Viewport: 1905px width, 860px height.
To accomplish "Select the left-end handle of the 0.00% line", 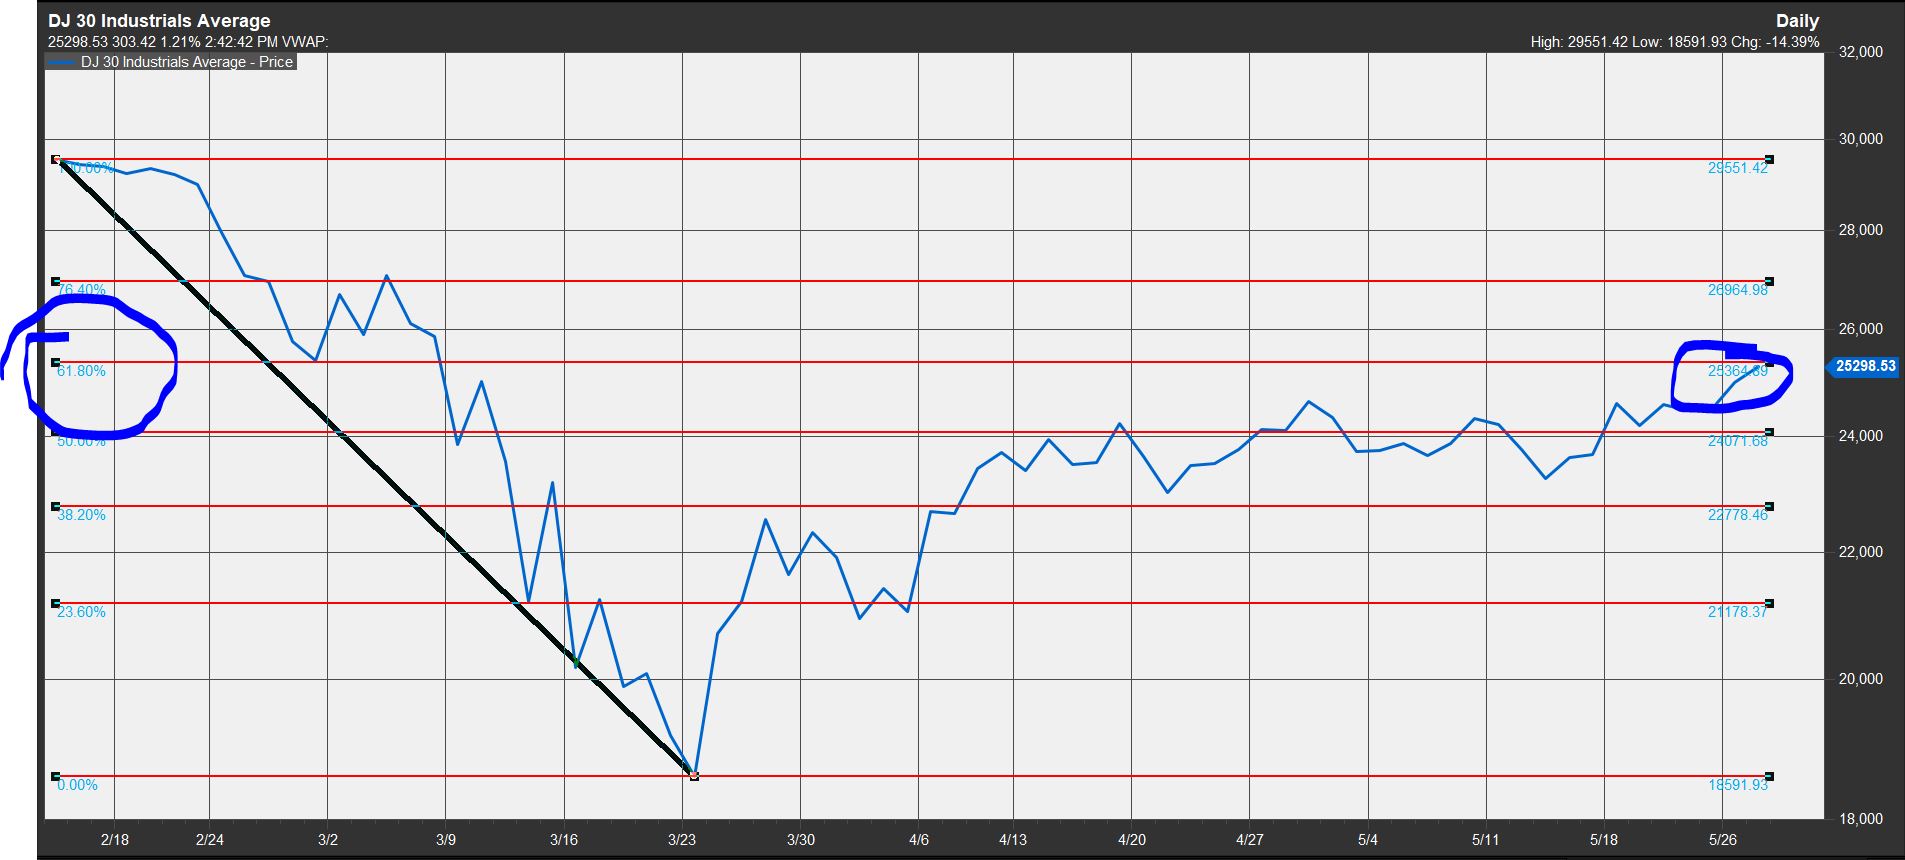I will (55, 776).
